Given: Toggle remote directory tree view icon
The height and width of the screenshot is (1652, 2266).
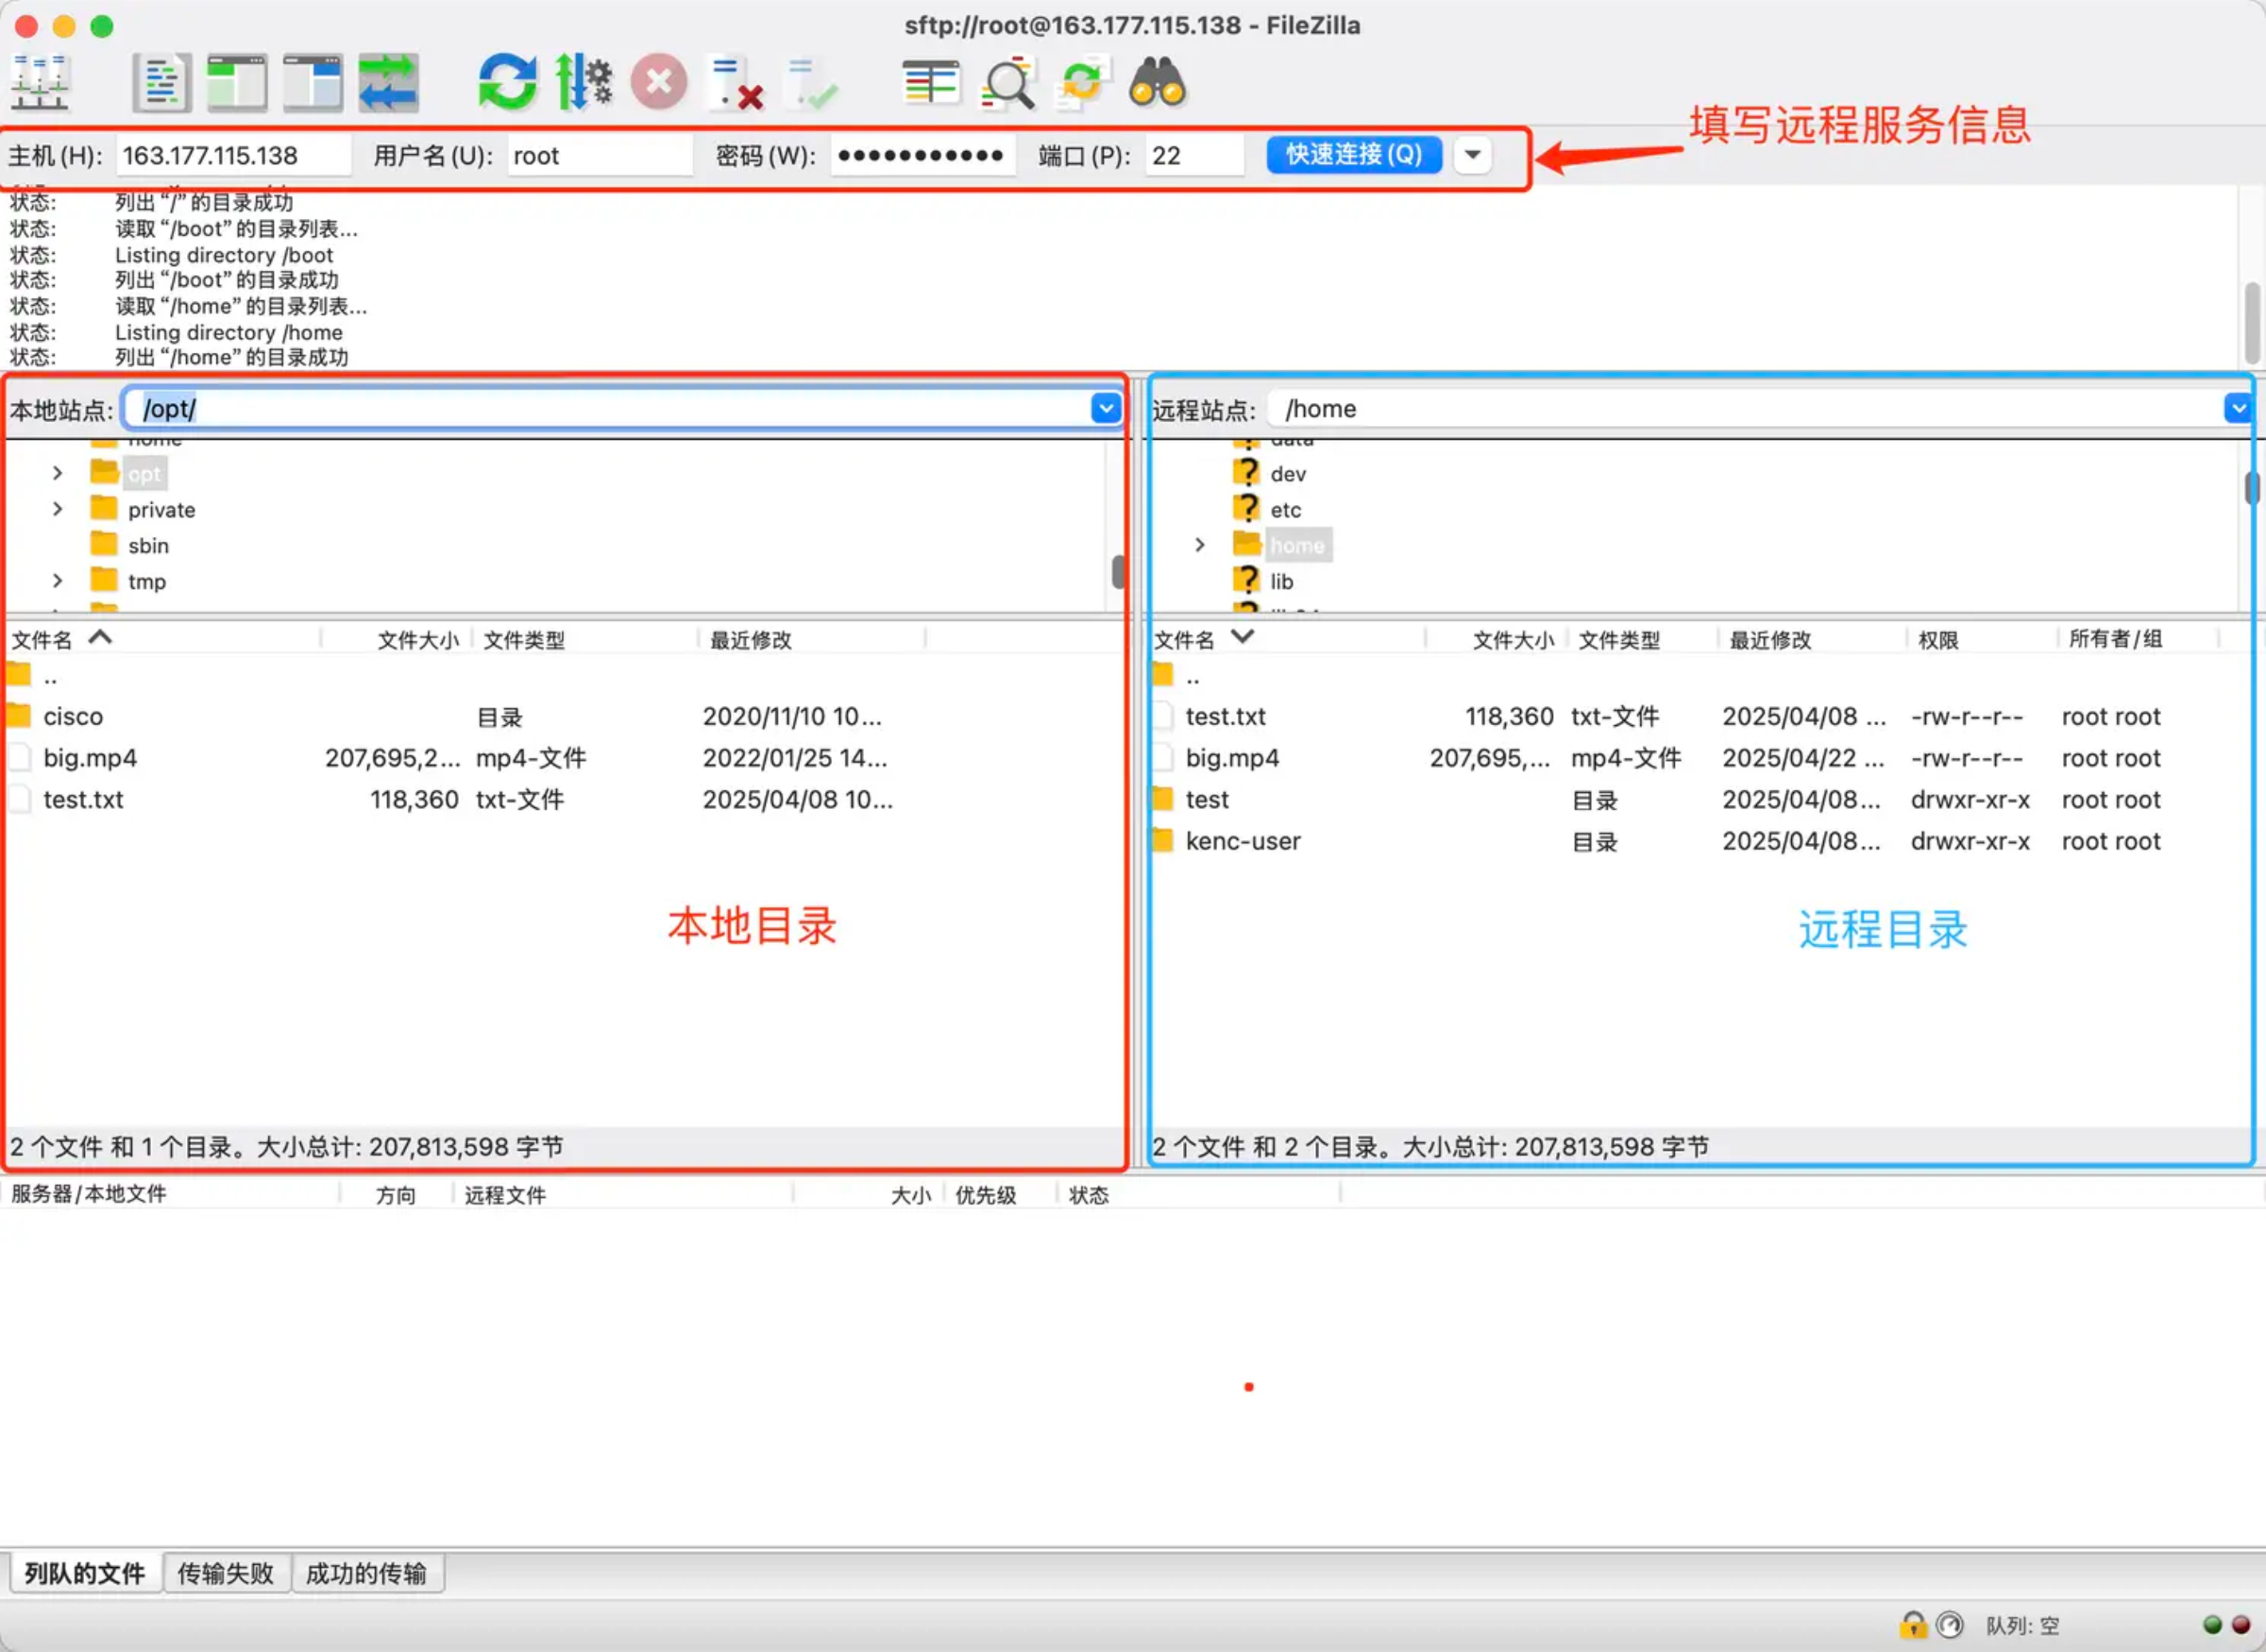Looking at the screenshot, I should (x=312, y=82).
